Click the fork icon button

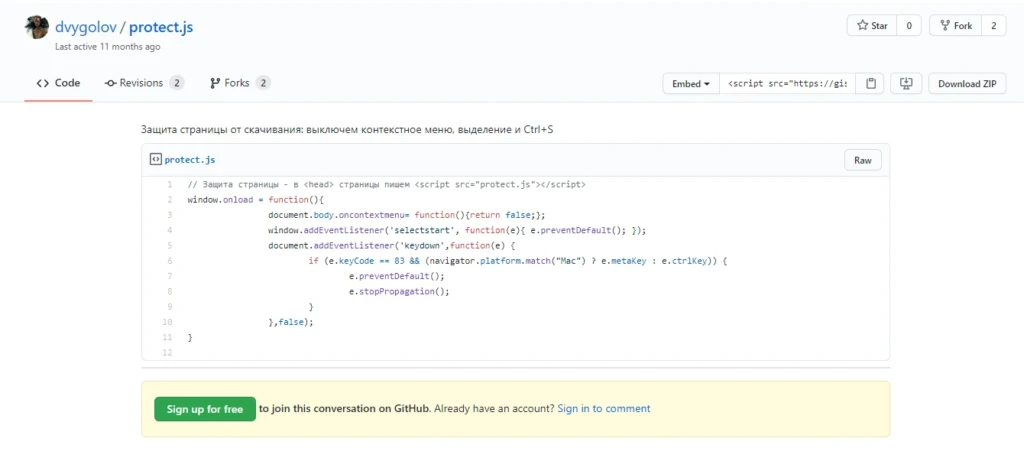tap(944, 26)
